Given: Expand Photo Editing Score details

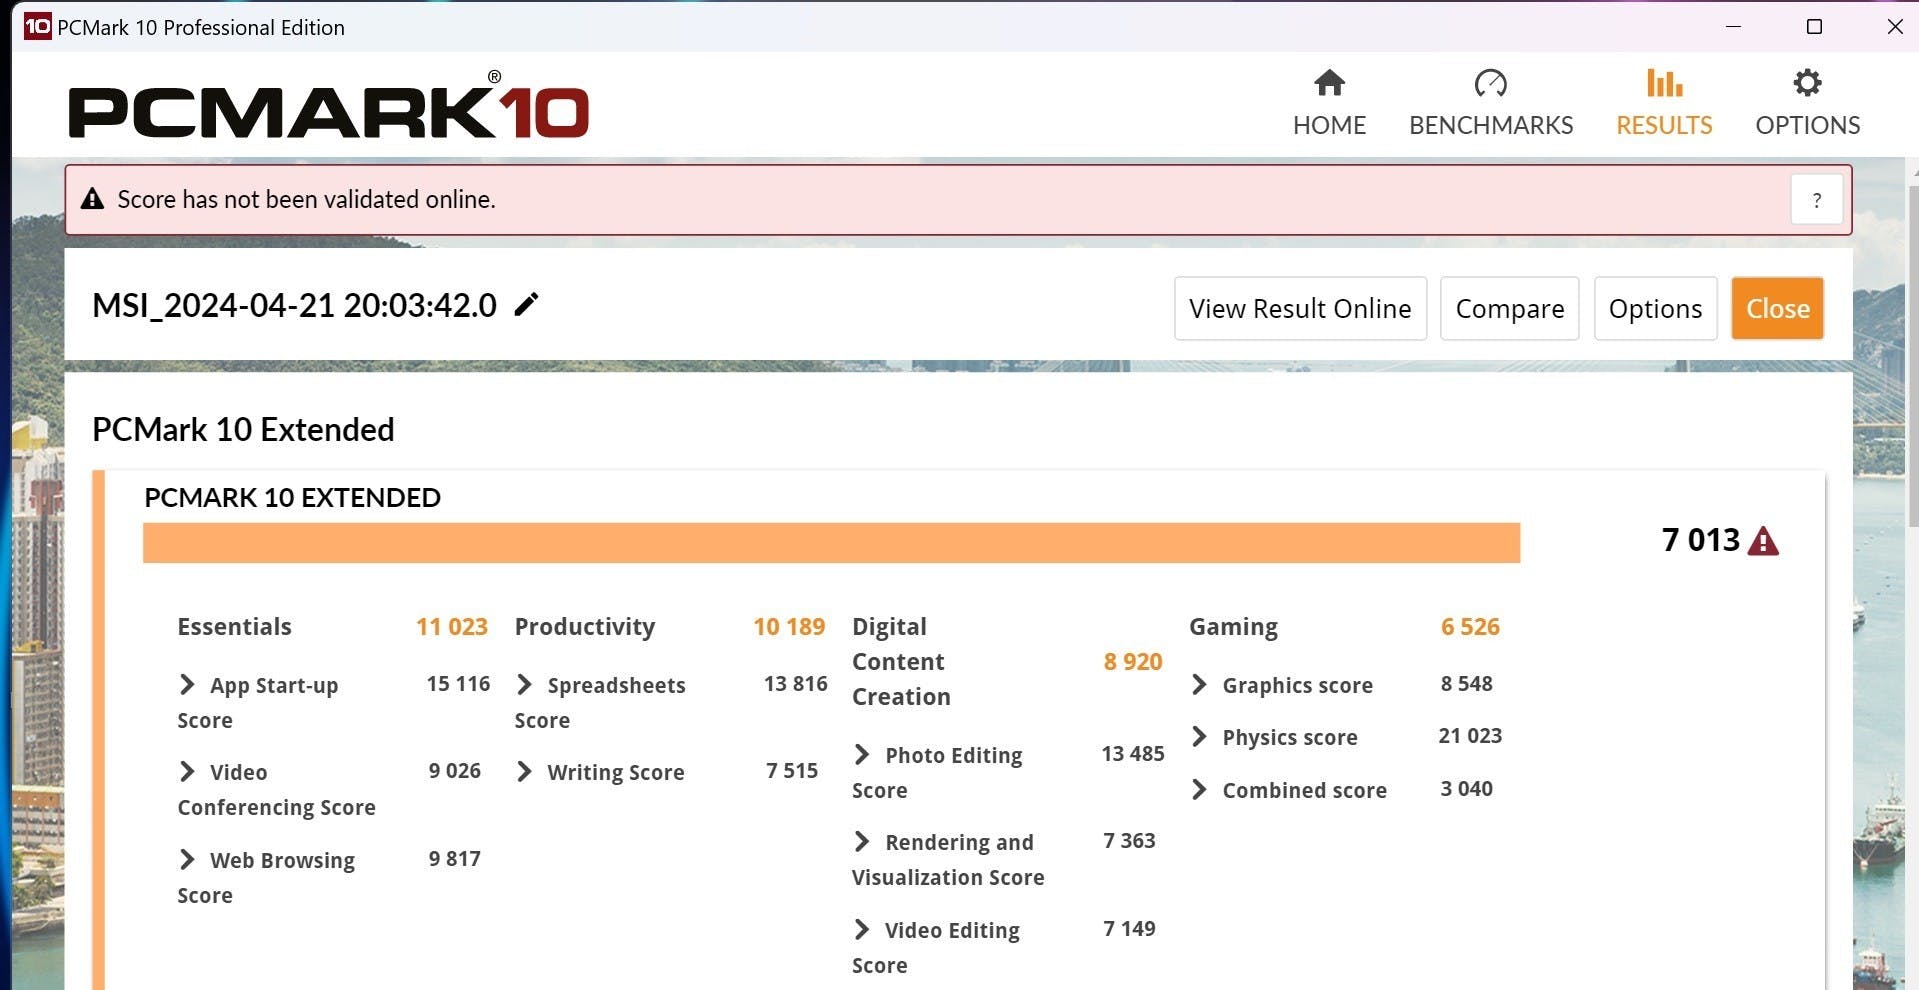Looking at the screenshot, I should coord(862,755).
